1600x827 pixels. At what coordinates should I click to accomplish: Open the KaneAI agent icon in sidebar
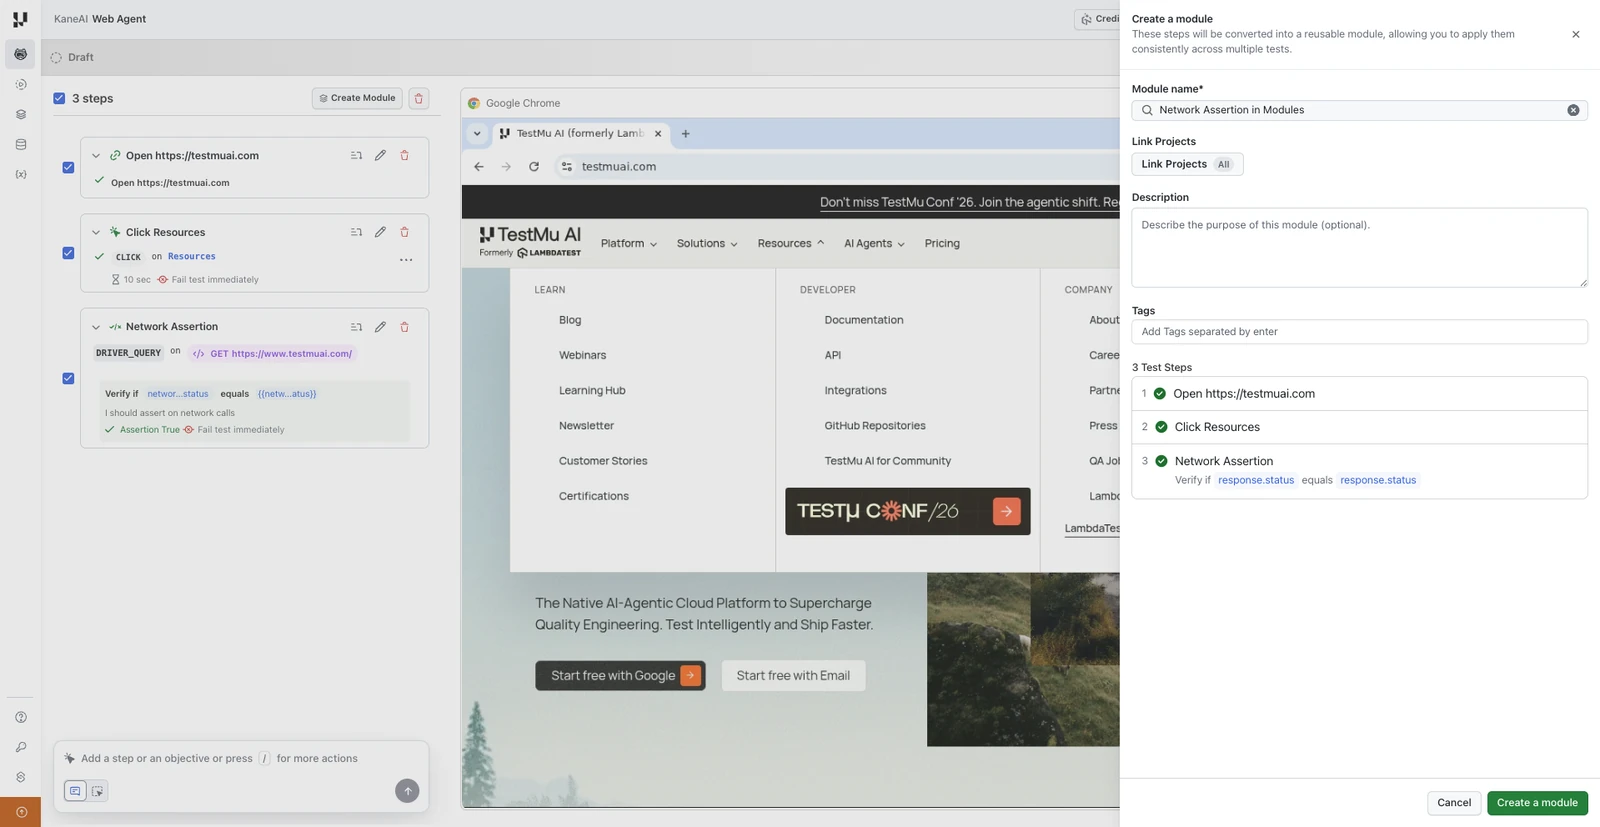click(20, 54)
